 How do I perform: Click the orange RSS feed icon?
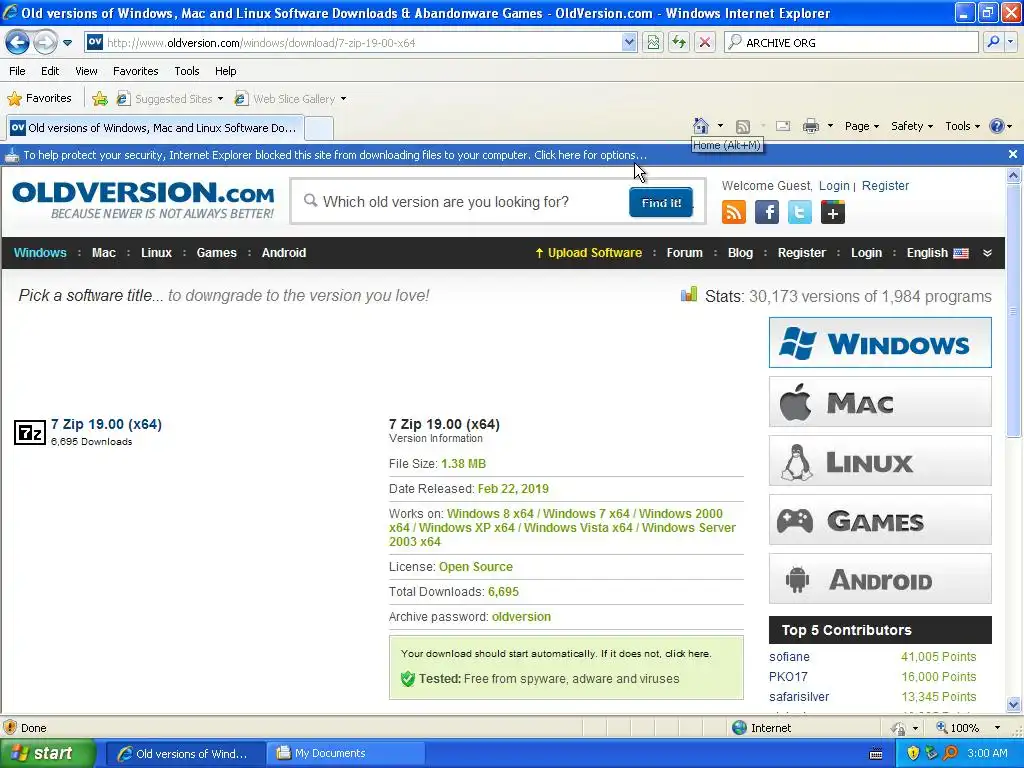tap(734, 212)
